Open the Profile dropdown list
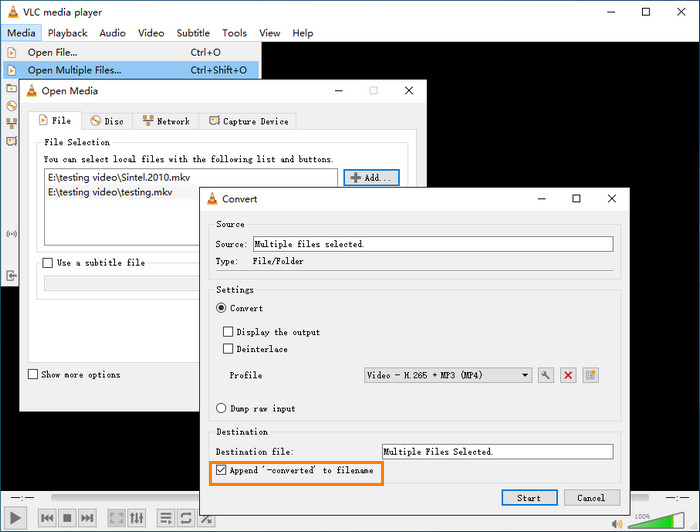Viewport: 700px width, 532px height. 448,375
